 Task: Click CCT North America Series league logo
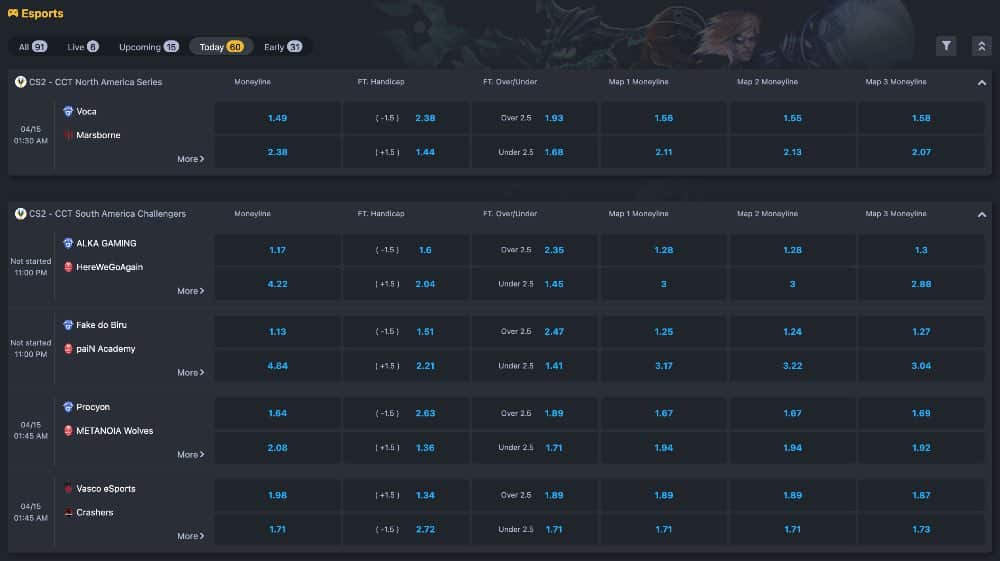(20, 82)
